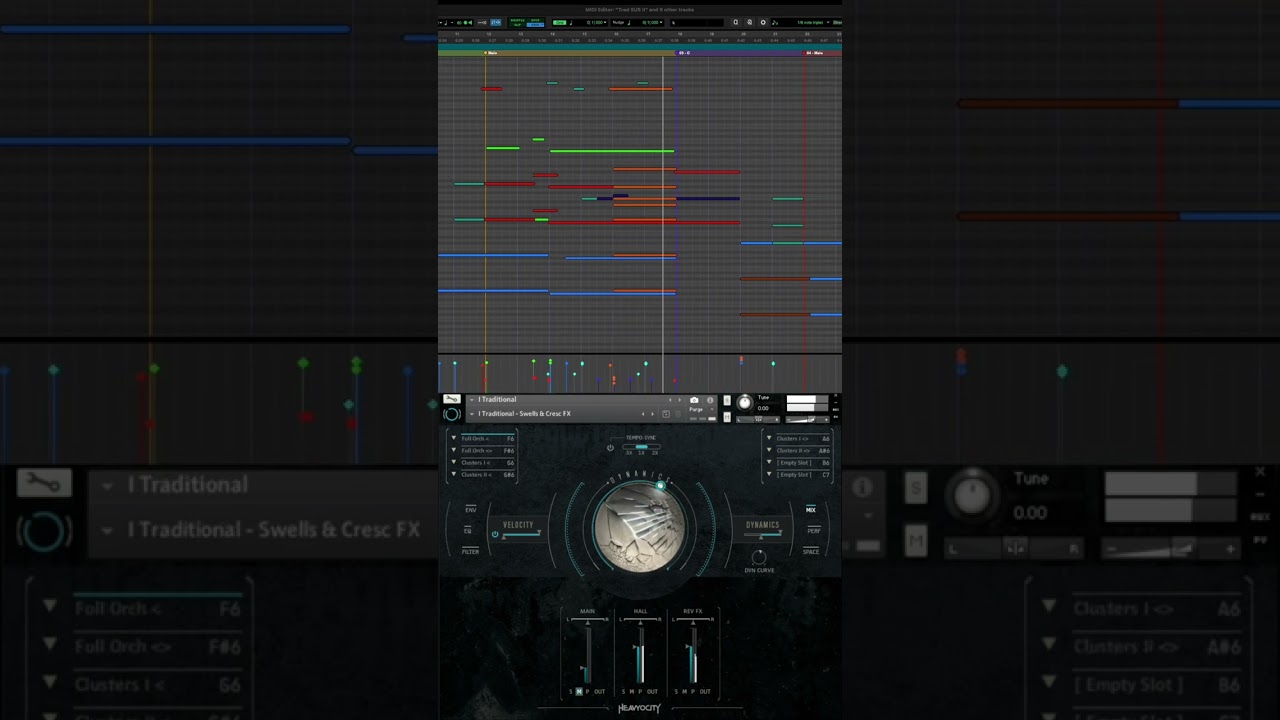This screenshot has width=1280, height=720.
Task: Click P on the HALL channel
Action: 640,692
